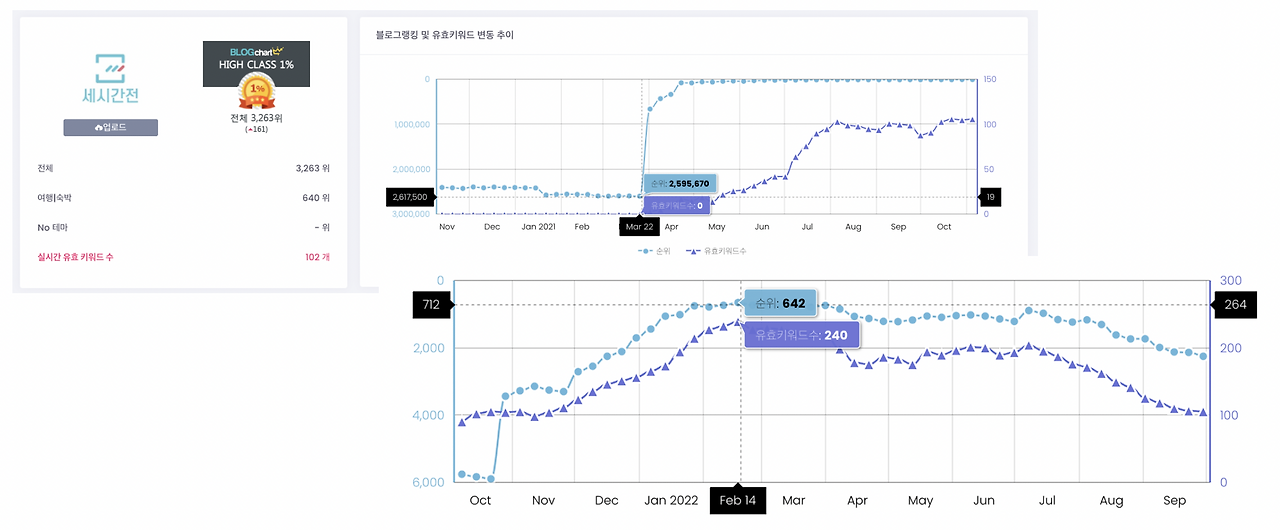
Task: Click the Feb label on the upper chart axis
Action: click(581, 227)
